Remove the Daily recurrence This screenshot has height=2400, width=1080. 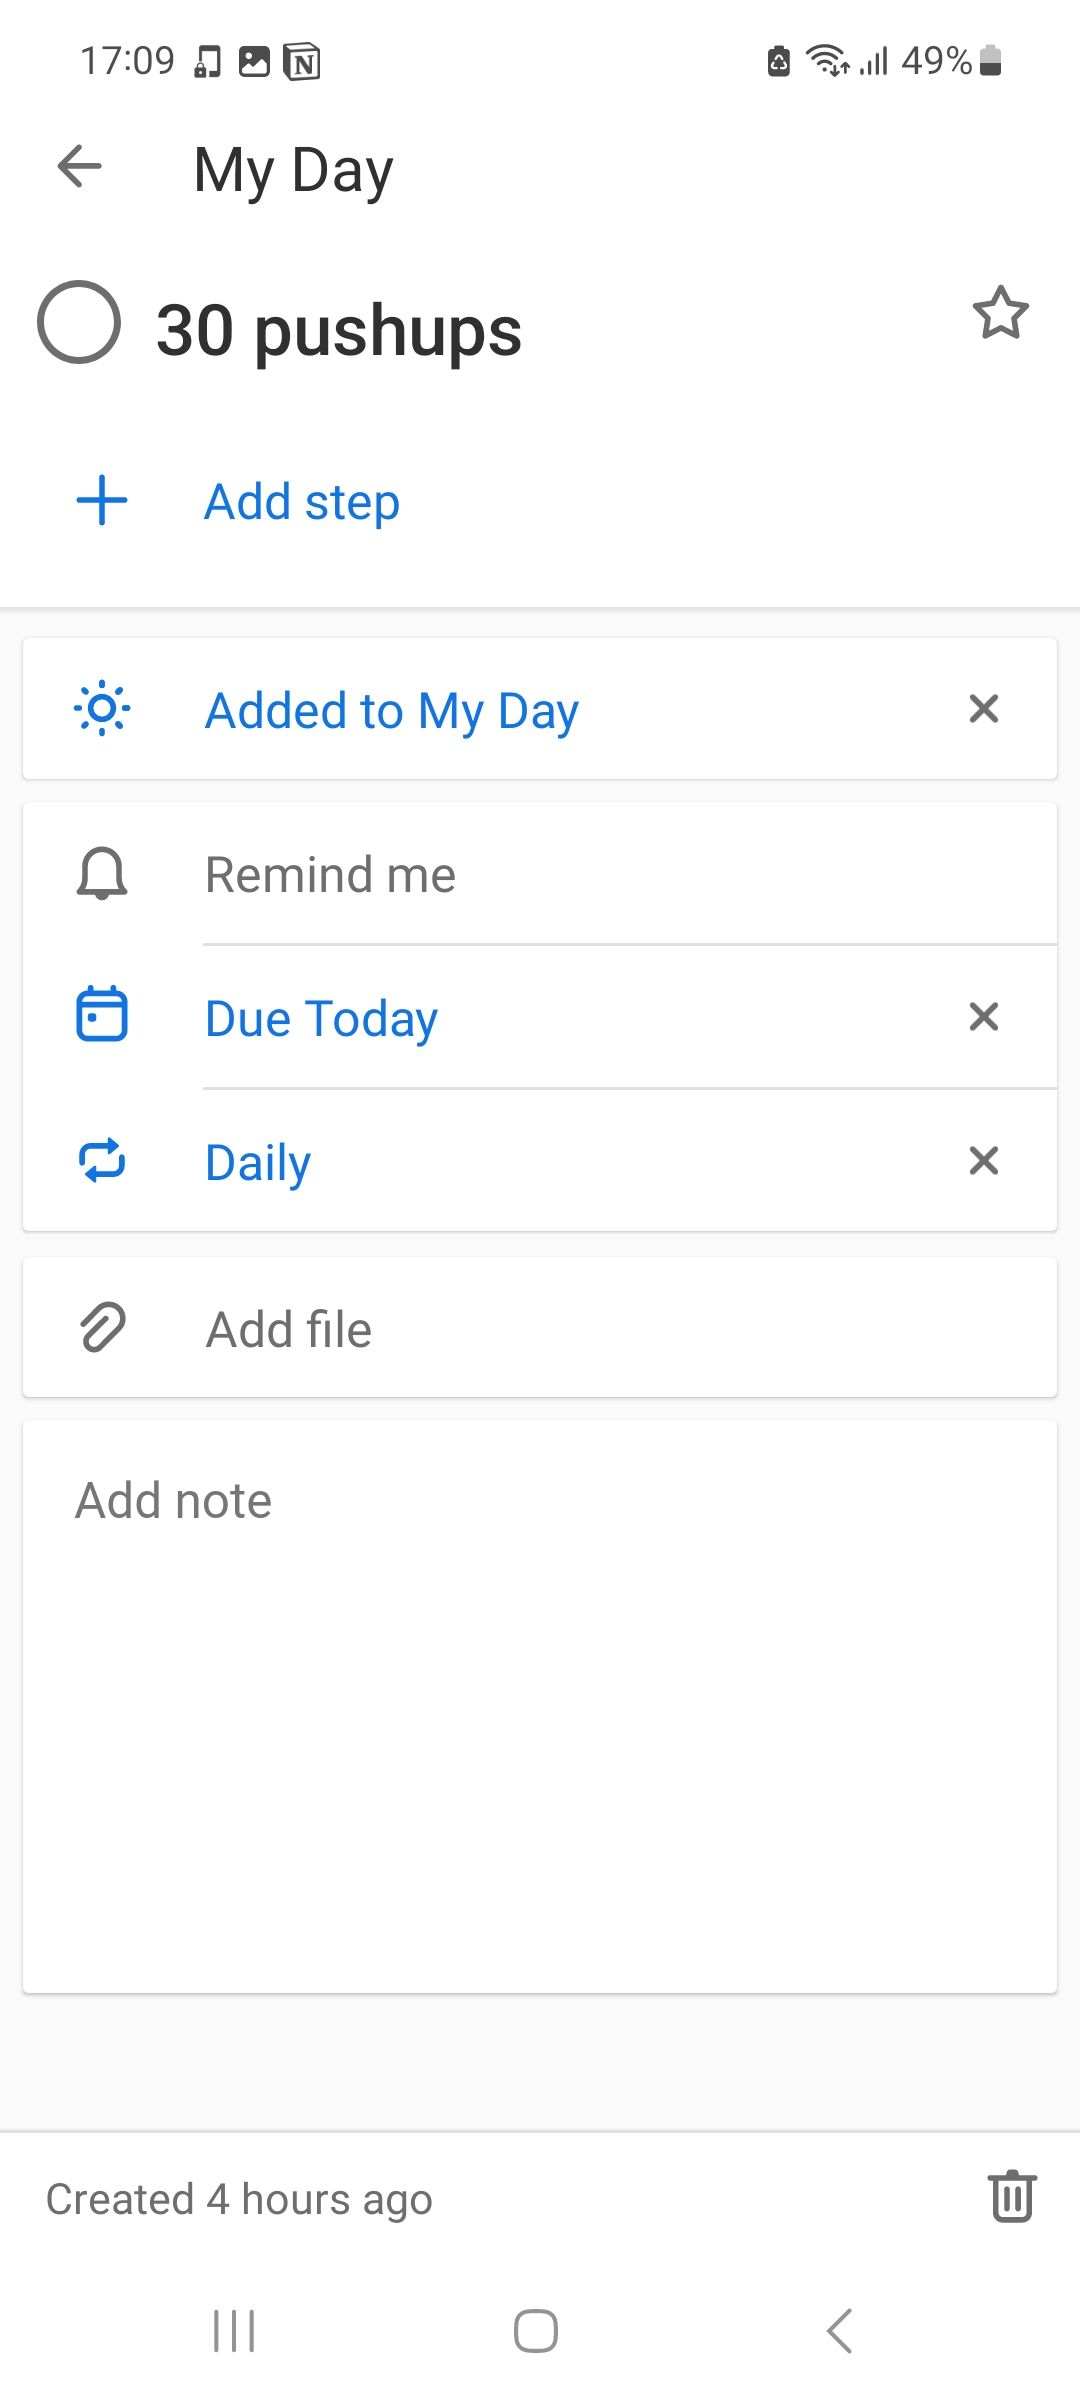tap(984, 1161)
